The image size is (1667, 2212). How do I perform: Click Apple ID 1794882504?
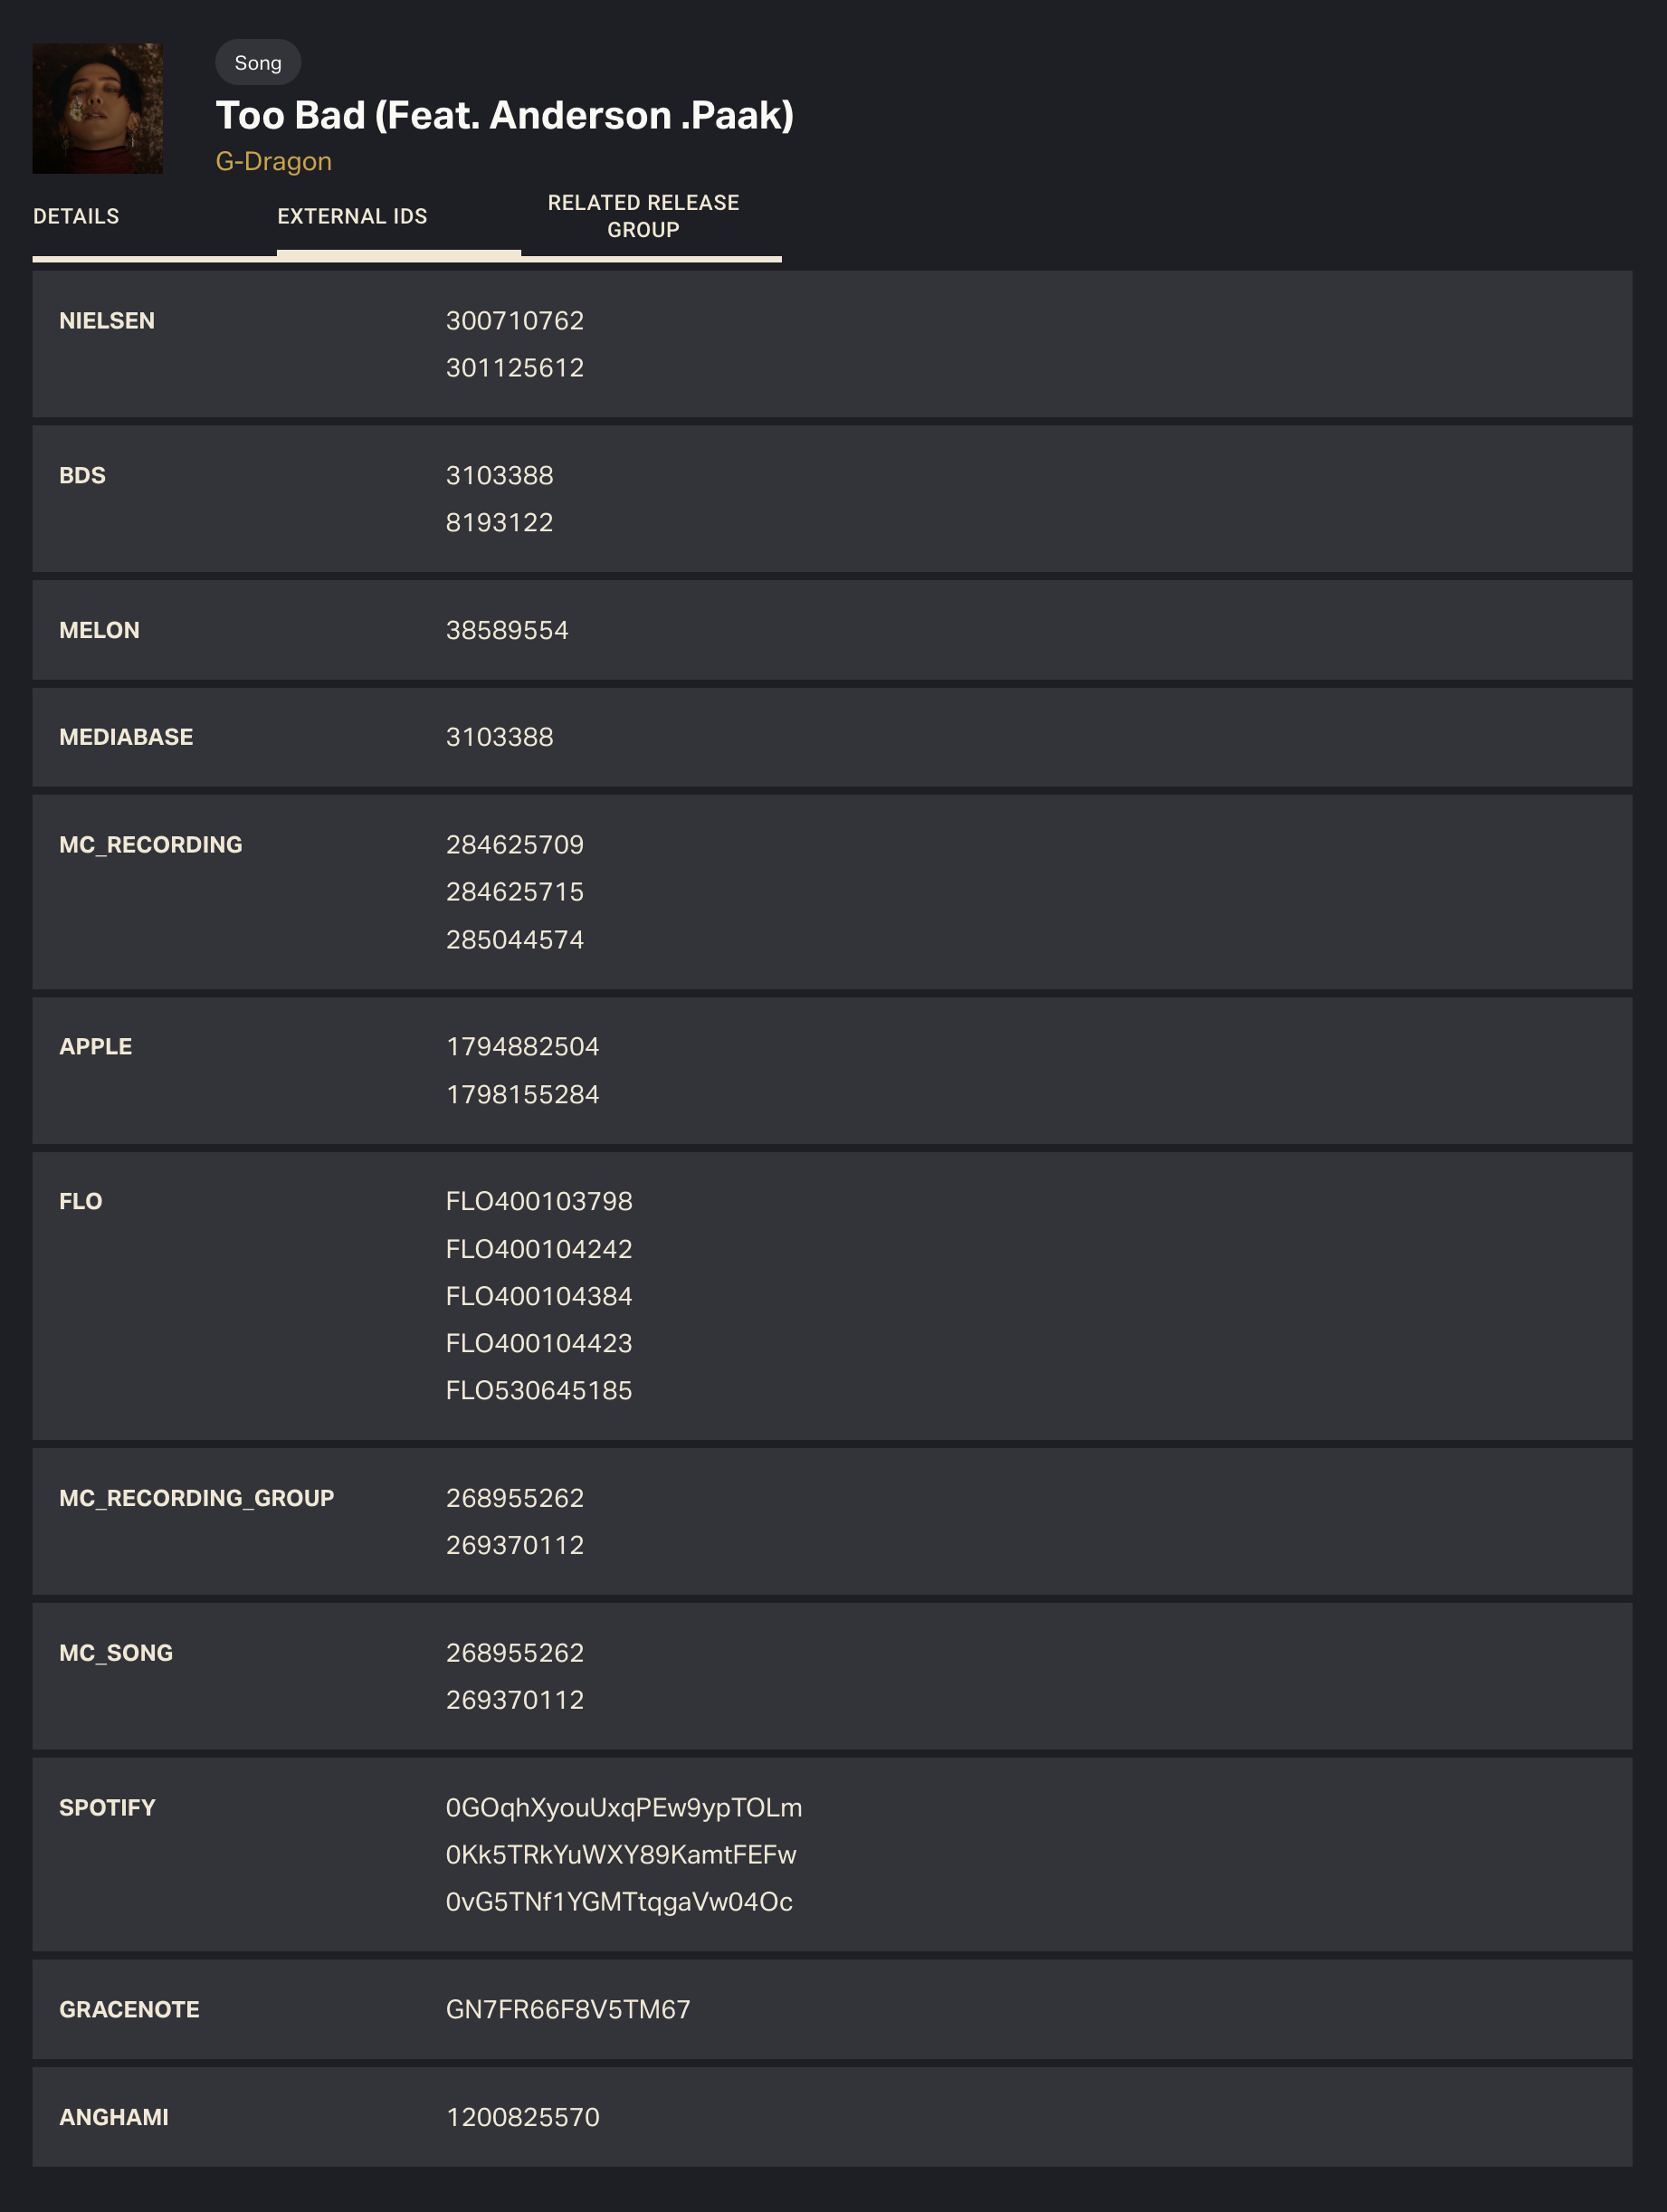[522, 1047]
